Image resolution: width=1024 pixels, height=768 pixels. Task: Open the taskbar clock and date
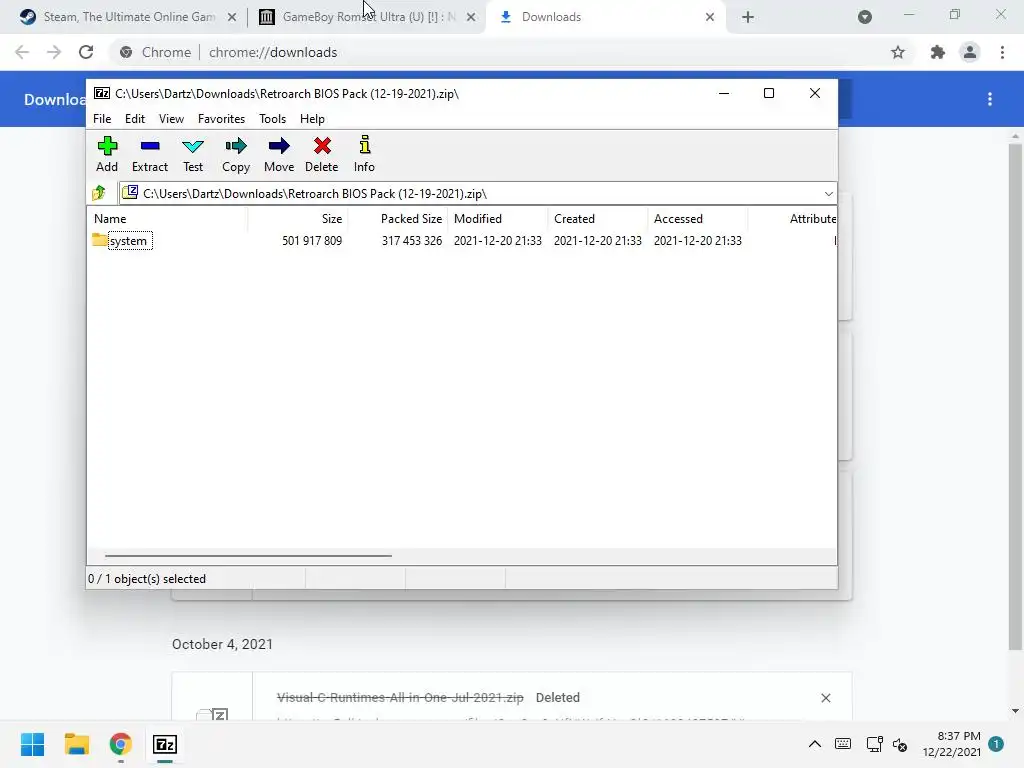[x=952, y=744]
